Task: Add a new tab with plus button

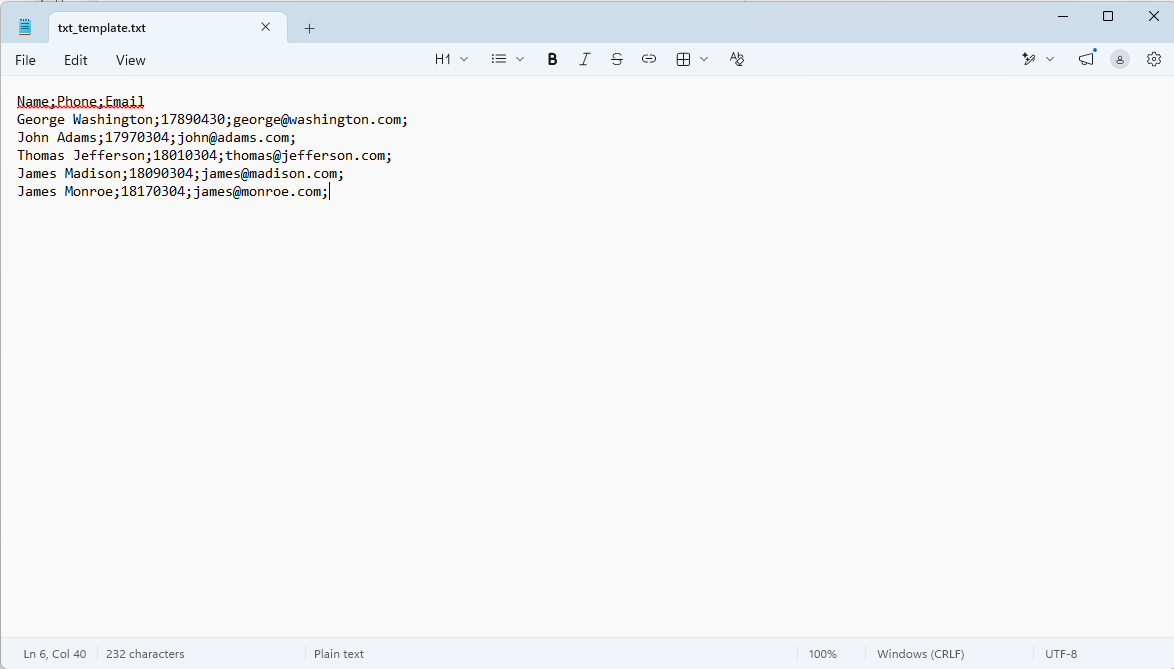Action: tap(309, 28)
